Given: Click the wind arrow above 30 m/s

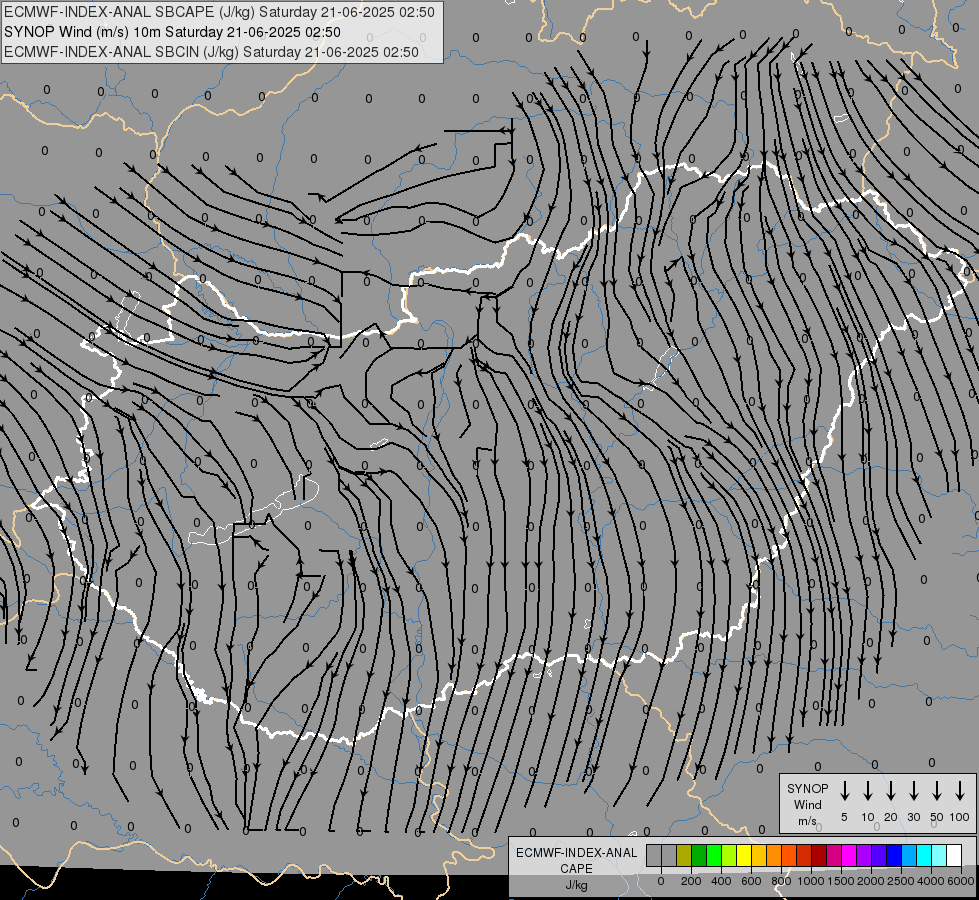Looking at the screenshot, I should [x=913, y=791].
